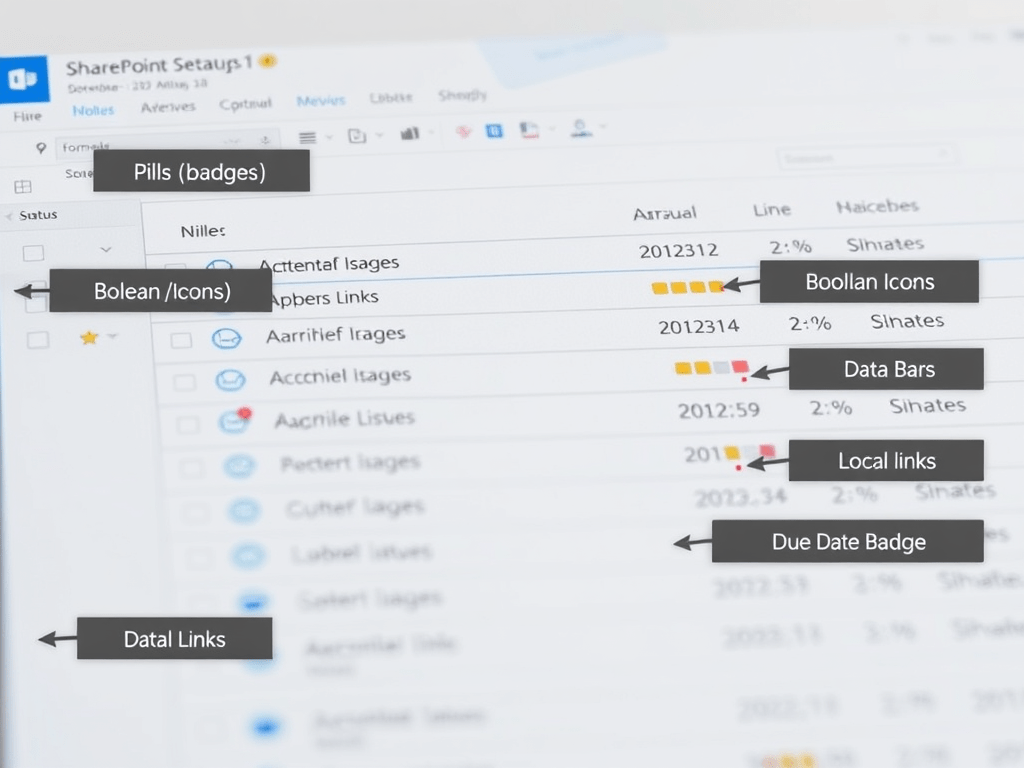Check the first checkbox under Status panel
Screen dimensions: 1024x768
(34, 253)
